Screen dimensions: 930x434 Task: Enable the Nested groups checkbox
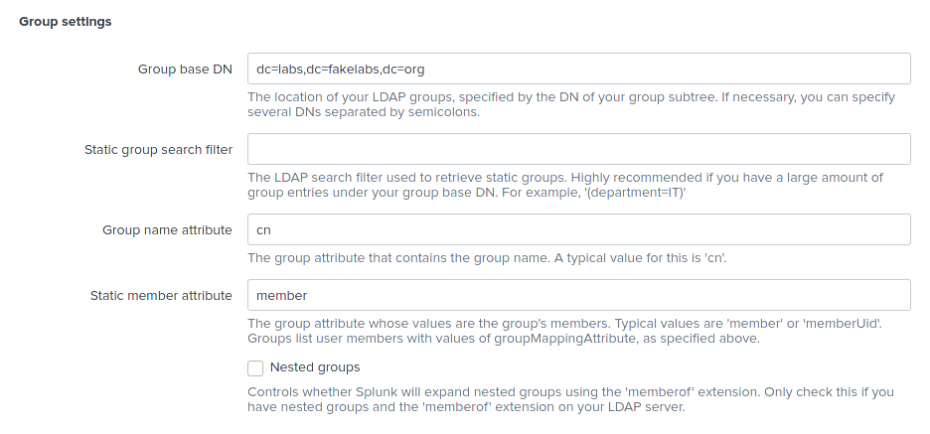(x=255, y=368)
